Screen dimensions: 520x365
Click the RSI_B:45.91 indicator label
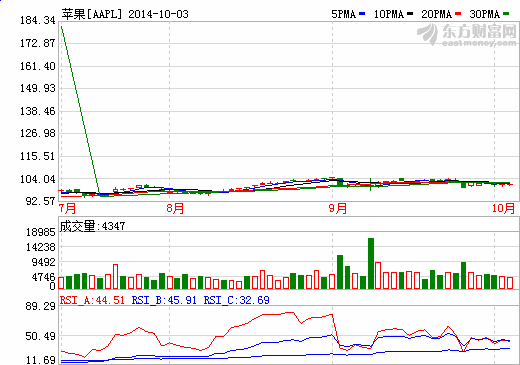click(164, 300)
